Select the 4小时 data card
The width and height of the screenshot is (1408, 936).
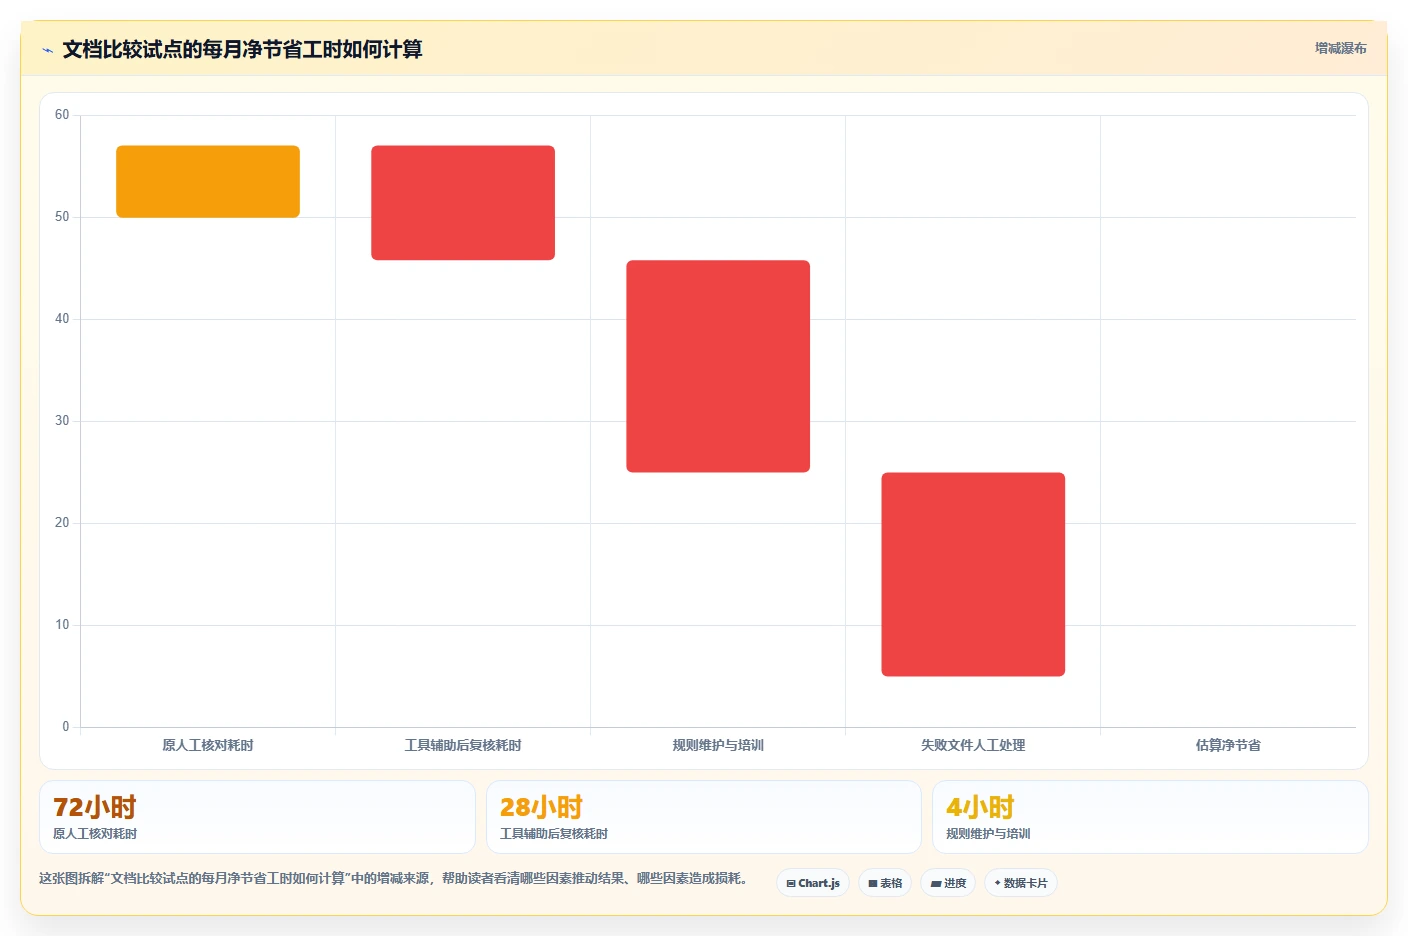pos(1150,817)
